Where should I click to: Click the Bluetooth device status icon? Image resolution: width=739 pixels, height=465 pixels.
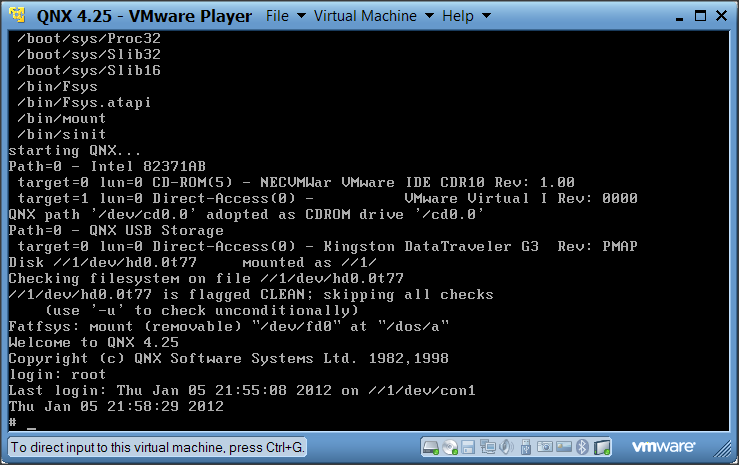click(x=582, y=447)
